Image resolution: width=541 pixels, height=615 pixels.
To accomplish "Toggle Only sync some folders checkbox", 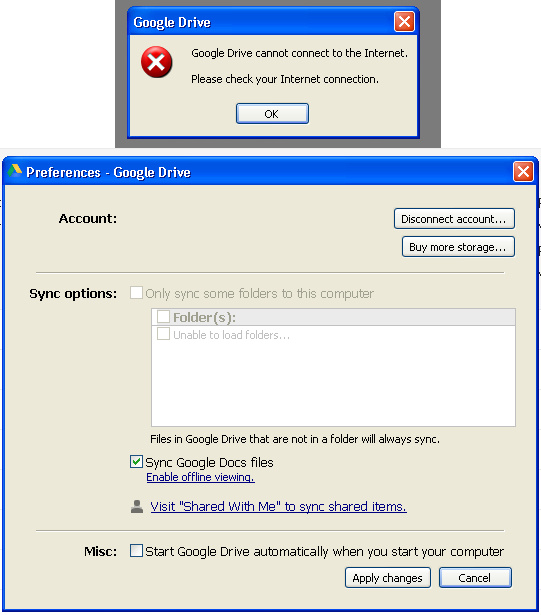I will 136,293.
